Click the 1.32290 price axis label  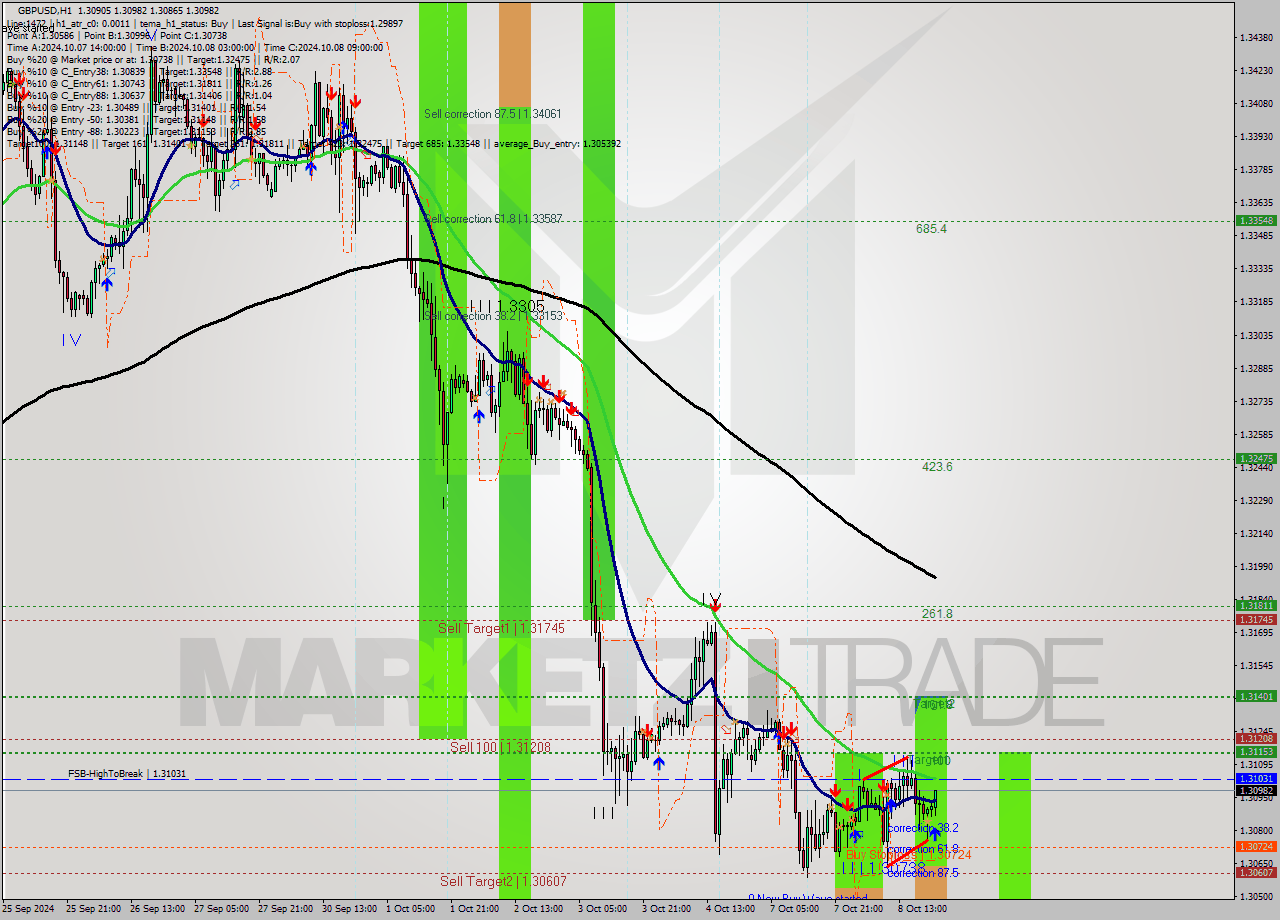tap(1256, 500)
